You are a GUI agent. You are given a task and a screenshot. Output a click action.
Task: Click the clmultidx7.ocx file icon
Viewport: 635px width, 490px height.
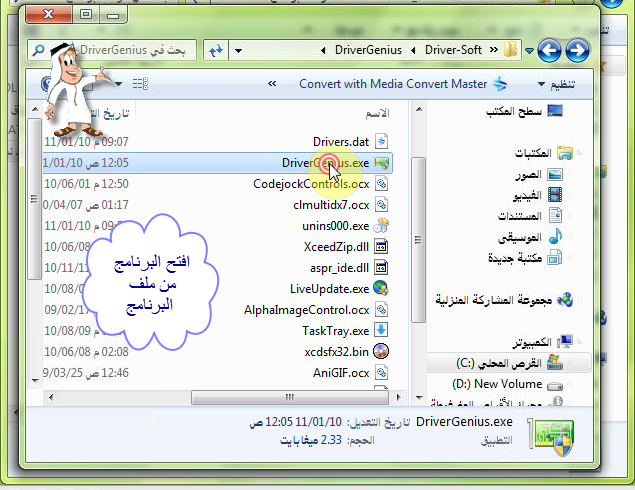point(381,205)
